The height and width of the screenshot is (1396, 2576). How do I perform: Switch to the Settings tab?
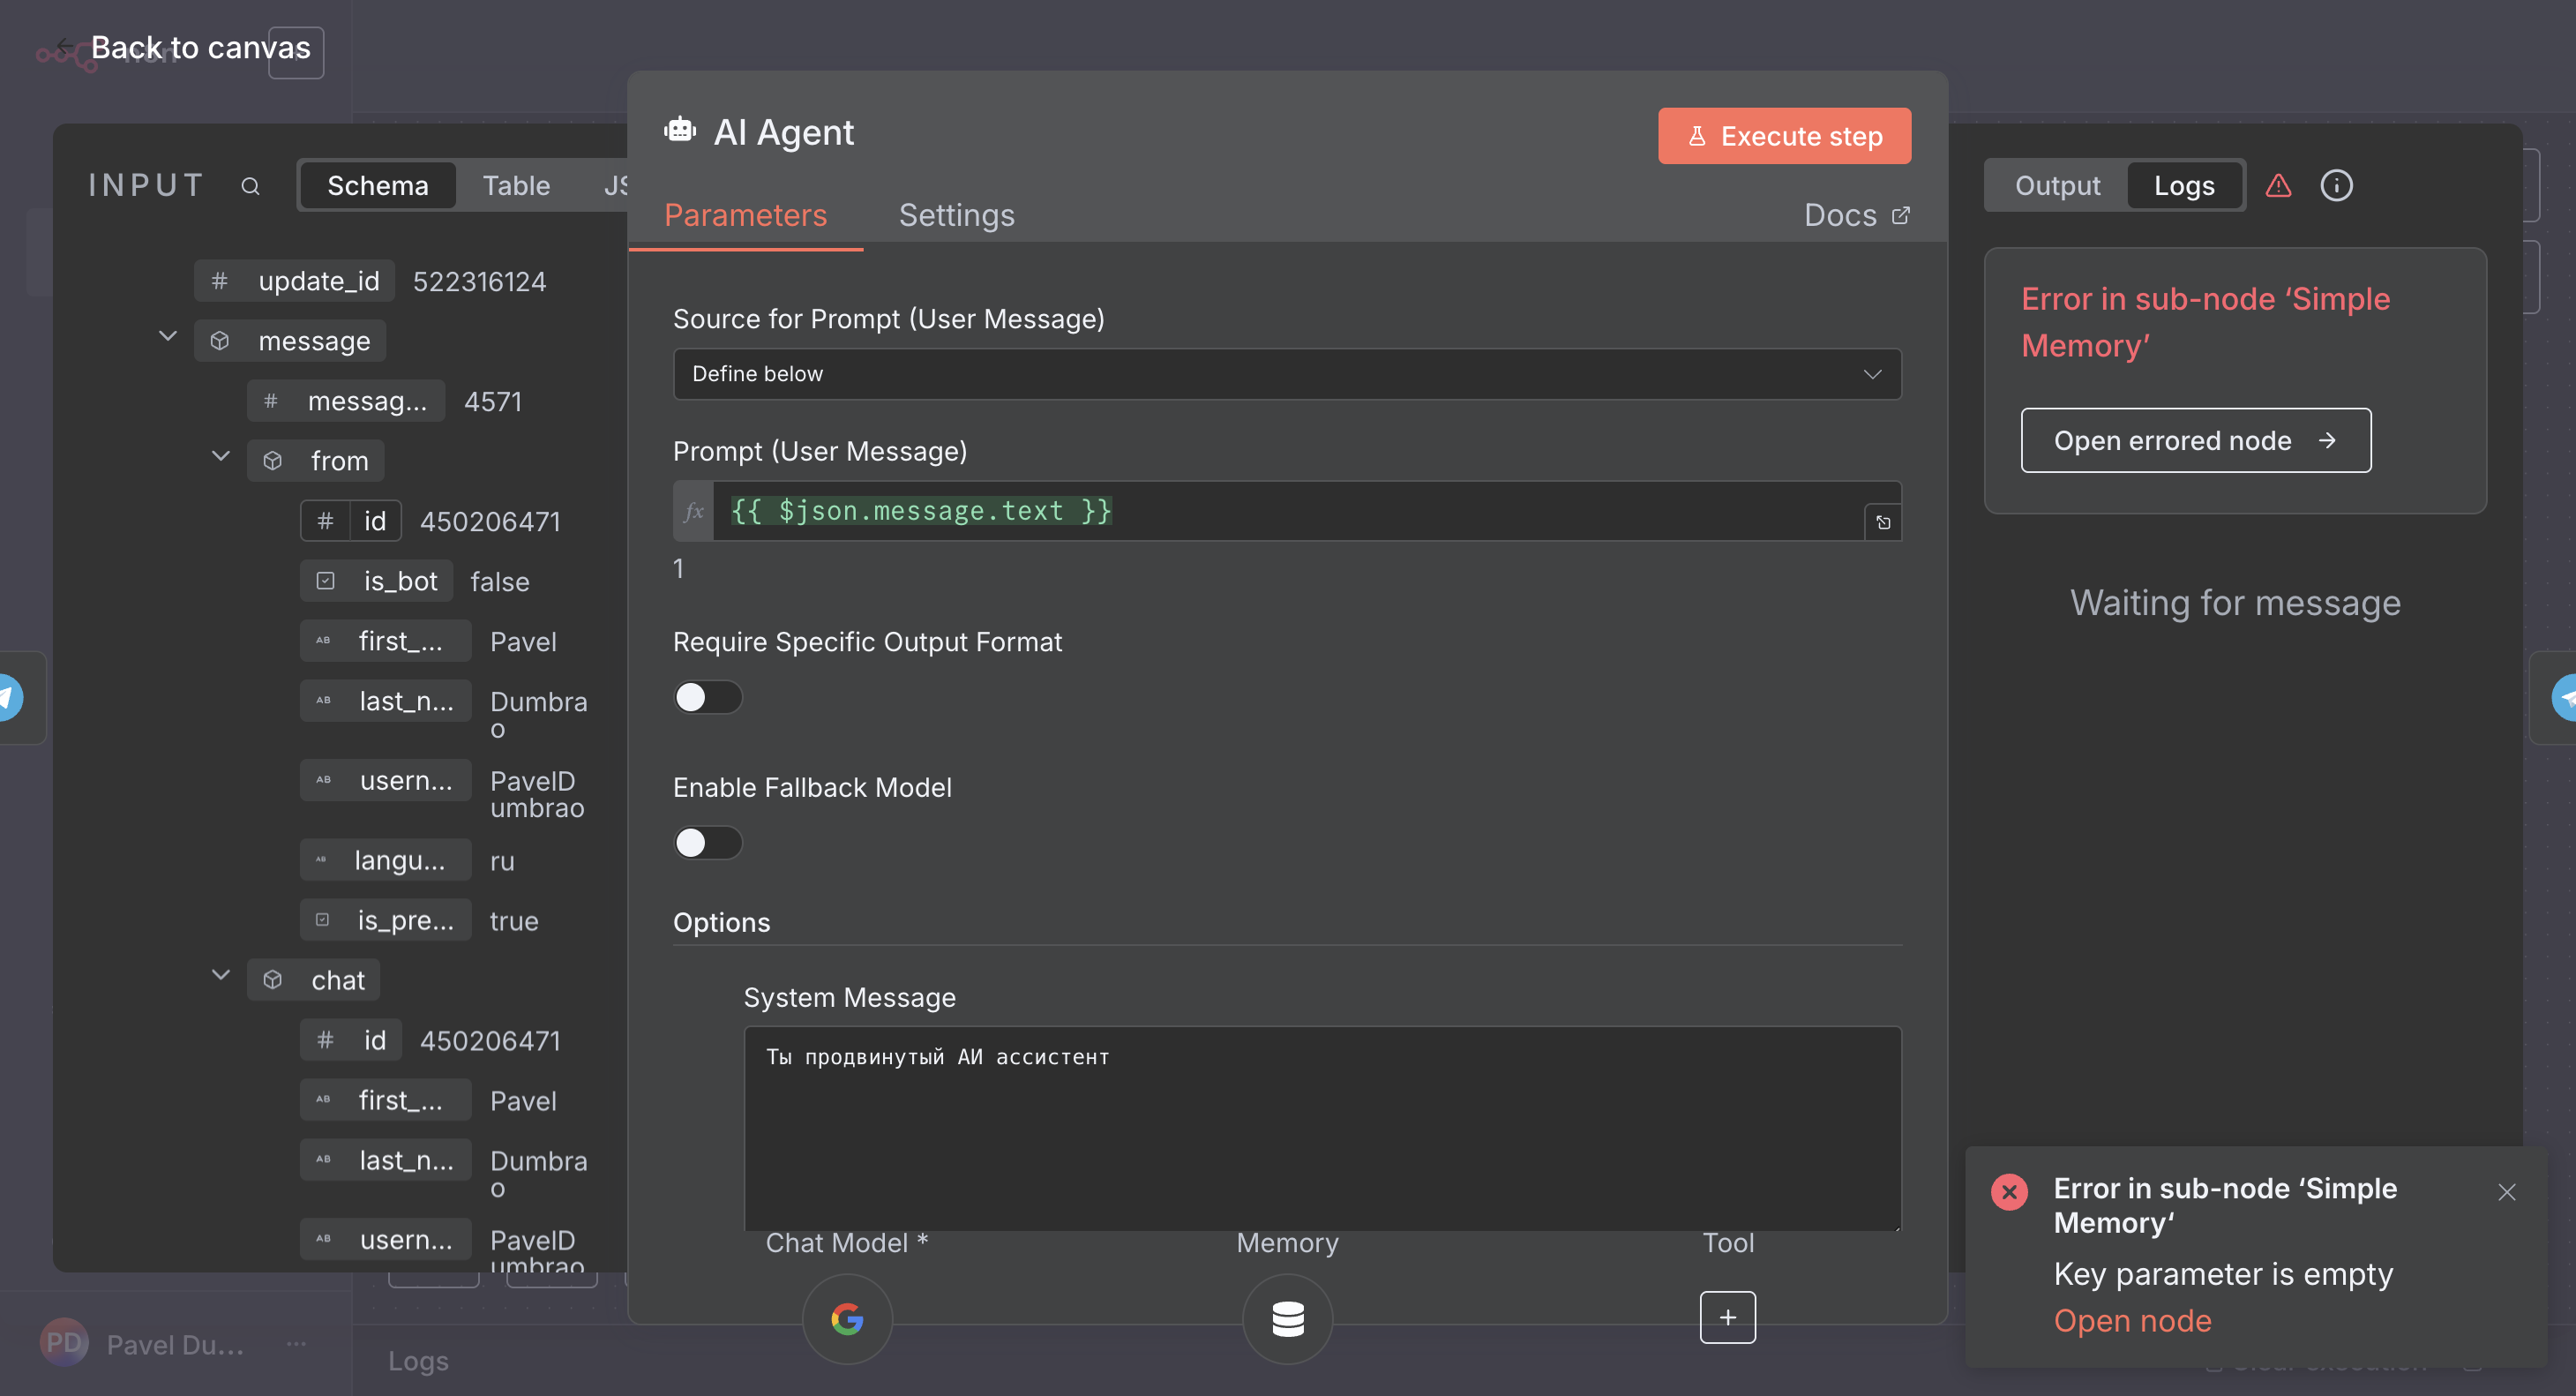(956, 215)
